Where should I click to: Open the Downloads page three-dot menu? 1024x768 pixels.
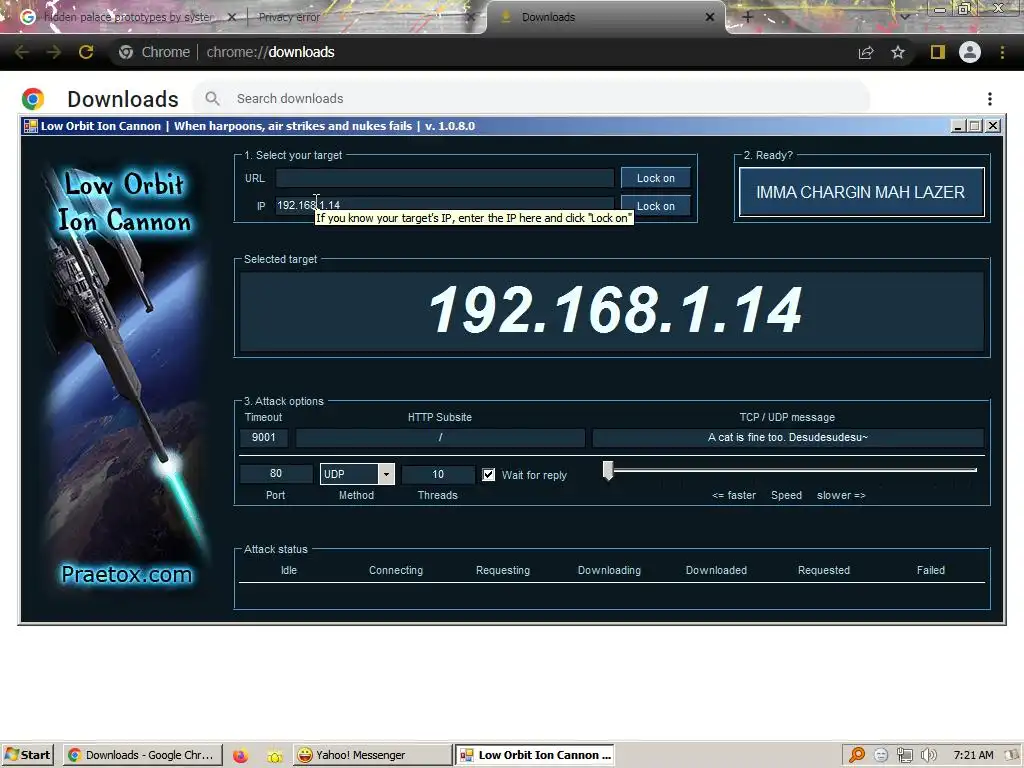click(990, 99)
